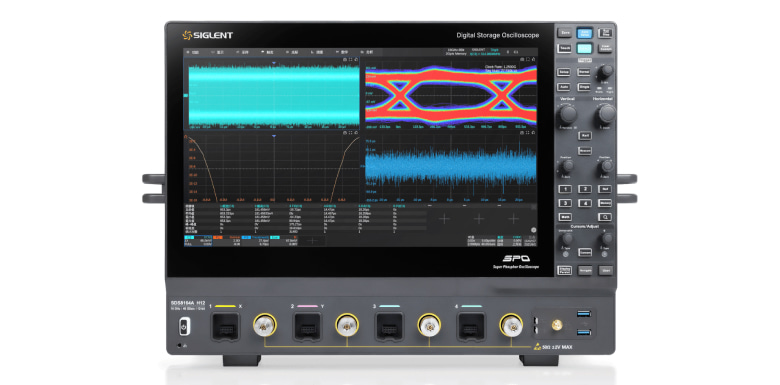Open the 显示 (Display) menu on screen
780x385 pixels.
pyautogui.click(x=218, y=52)
